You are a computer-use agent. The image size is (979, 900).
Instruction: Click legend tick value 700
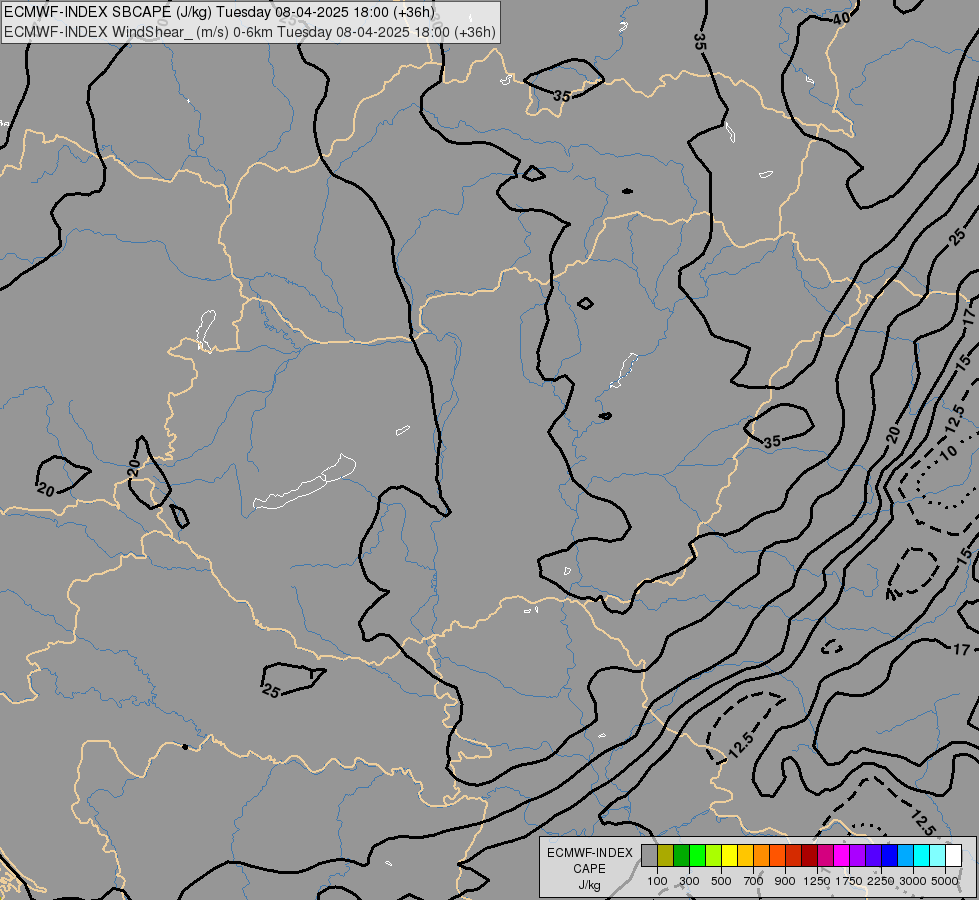754,881
